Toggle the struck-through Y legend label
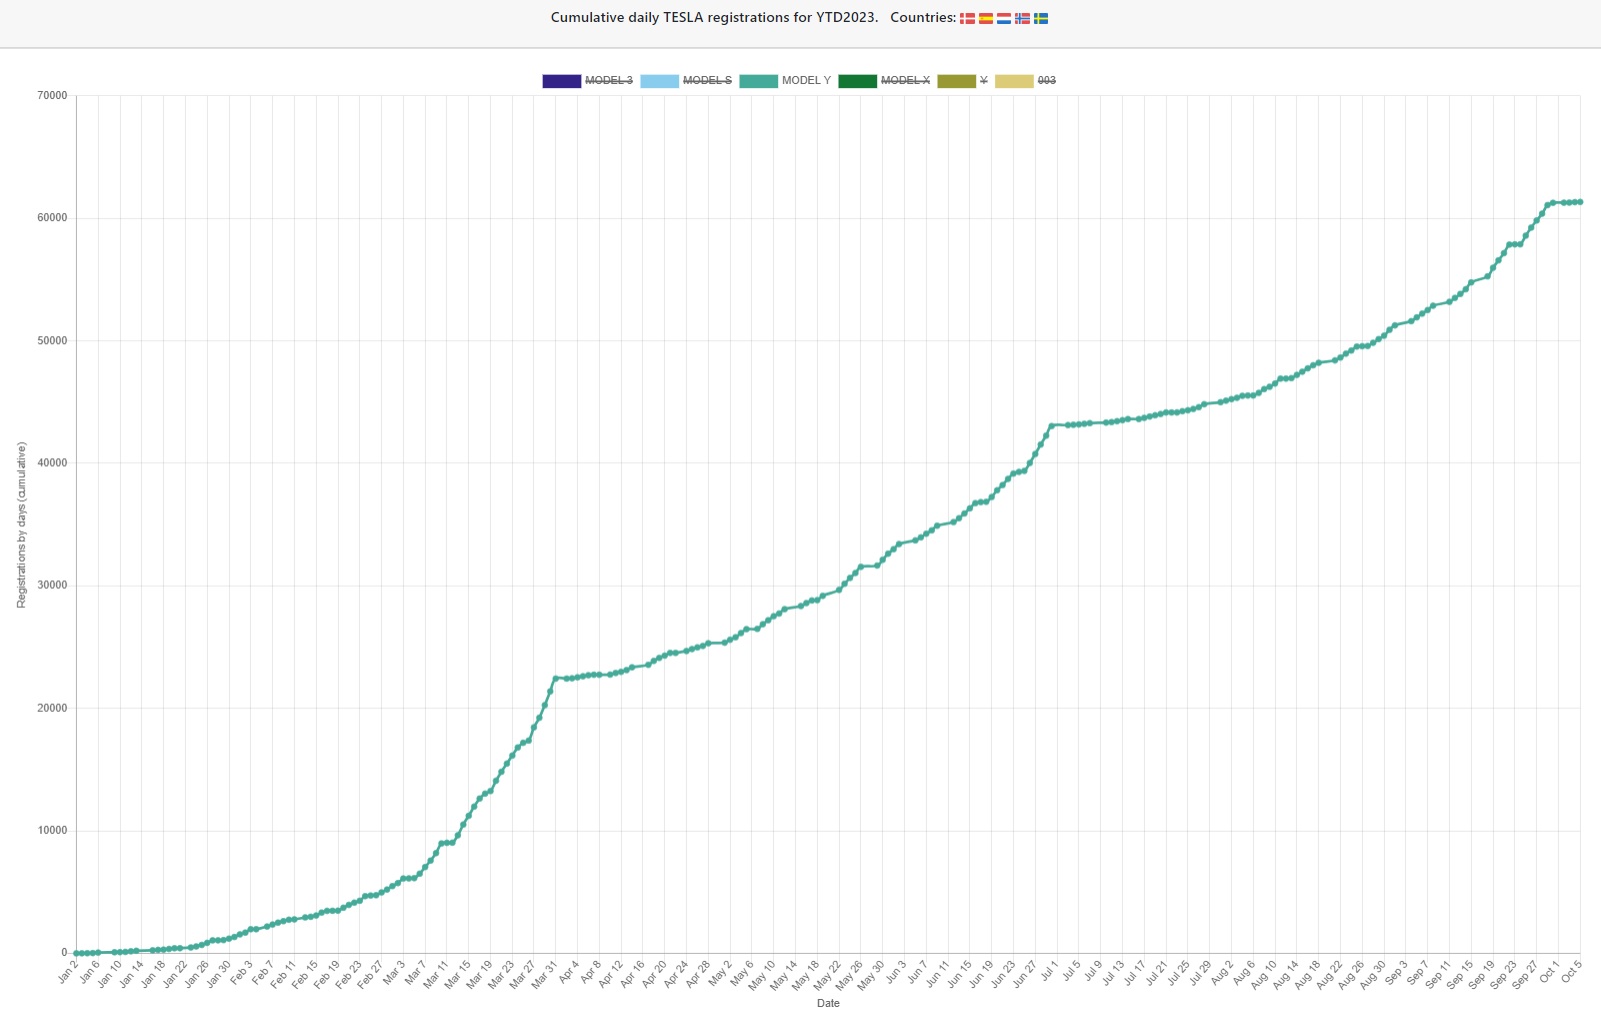This screenshot has height=1023, width=1601. pos(984,80)
